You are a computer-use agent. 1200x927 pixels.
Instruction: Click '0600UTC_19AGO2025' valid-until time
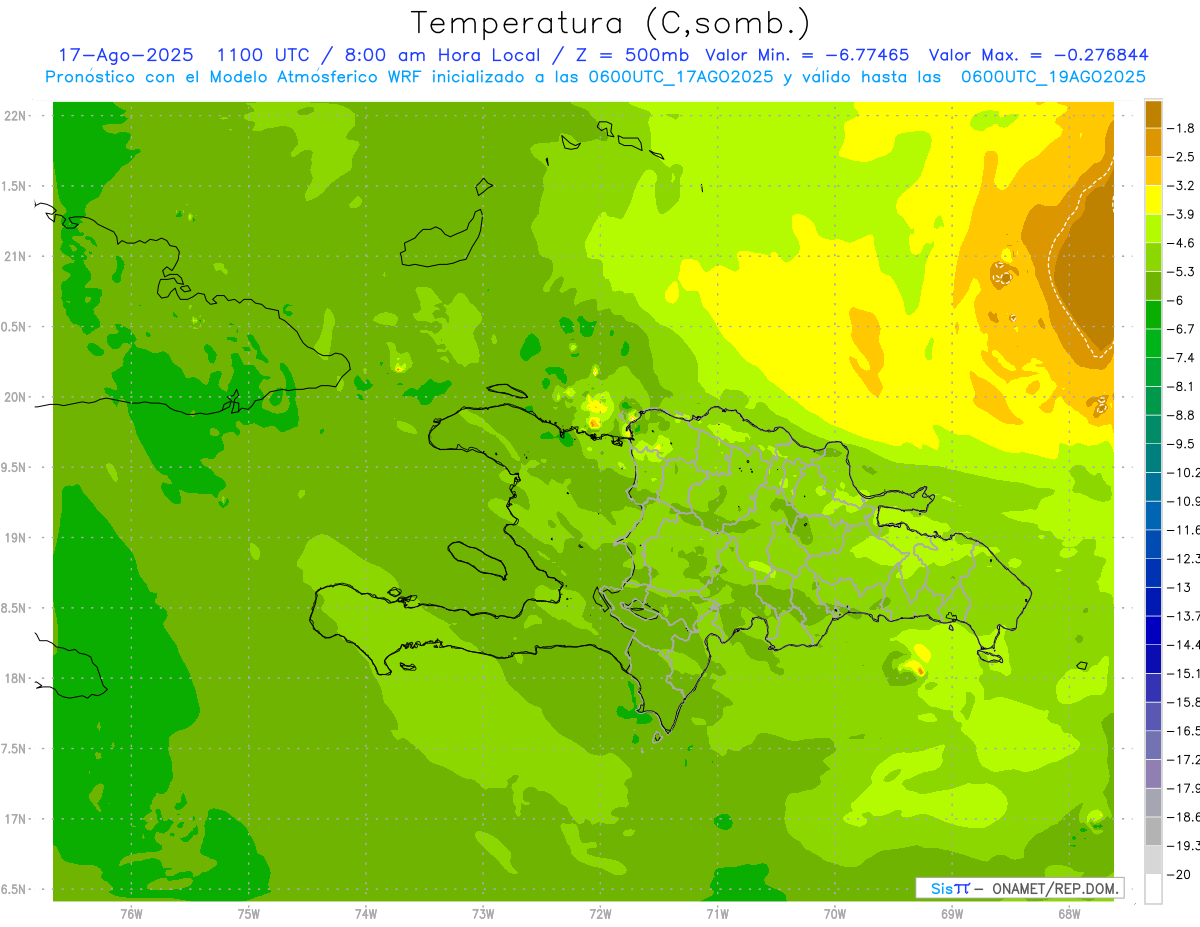(1053, 76)
